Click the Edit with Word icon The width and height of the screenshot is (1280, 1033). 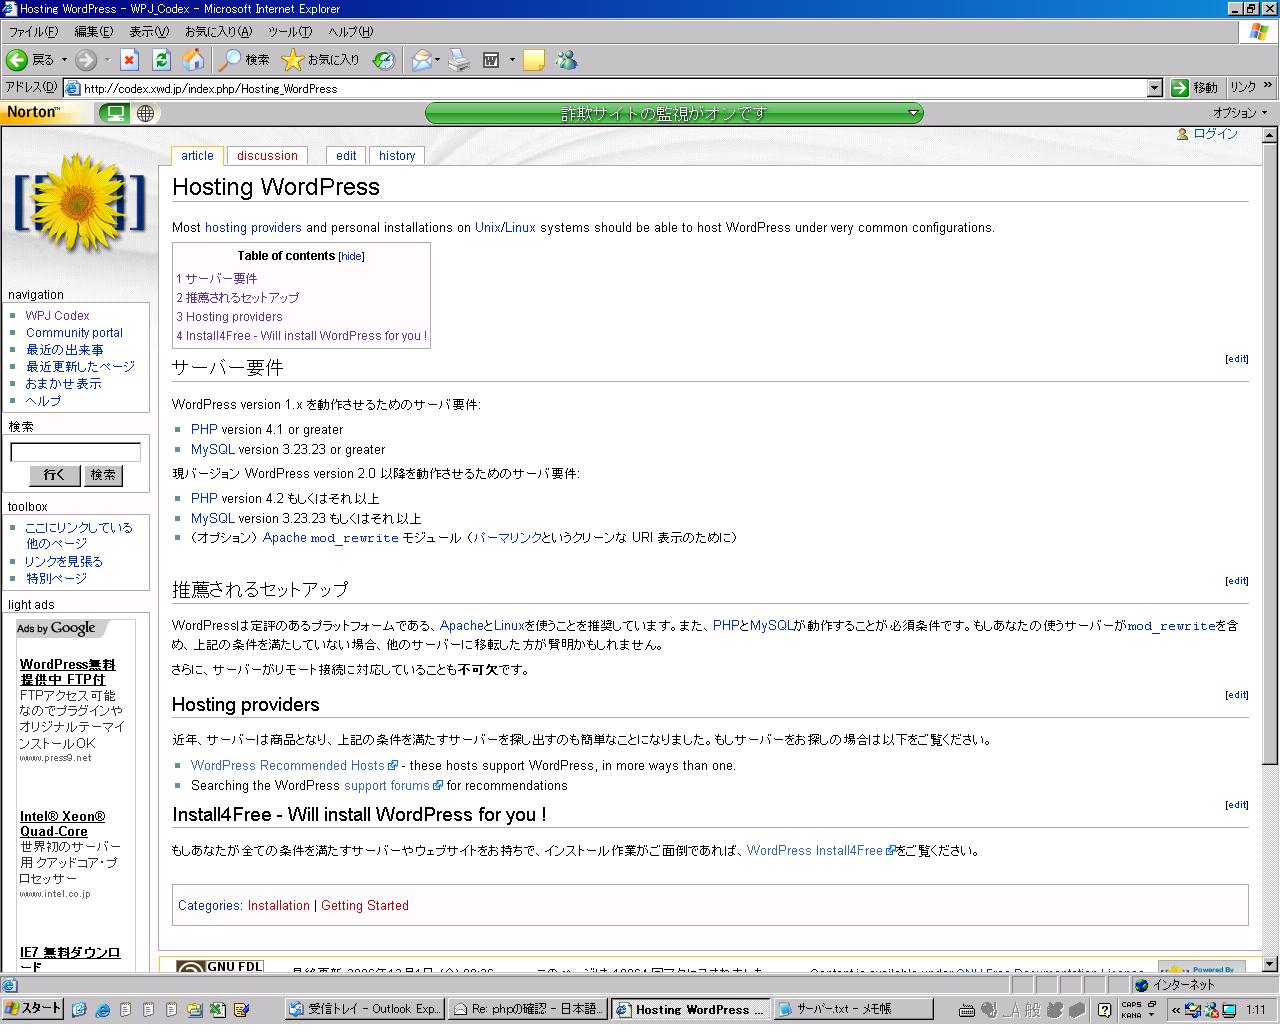tap(491, 60)
